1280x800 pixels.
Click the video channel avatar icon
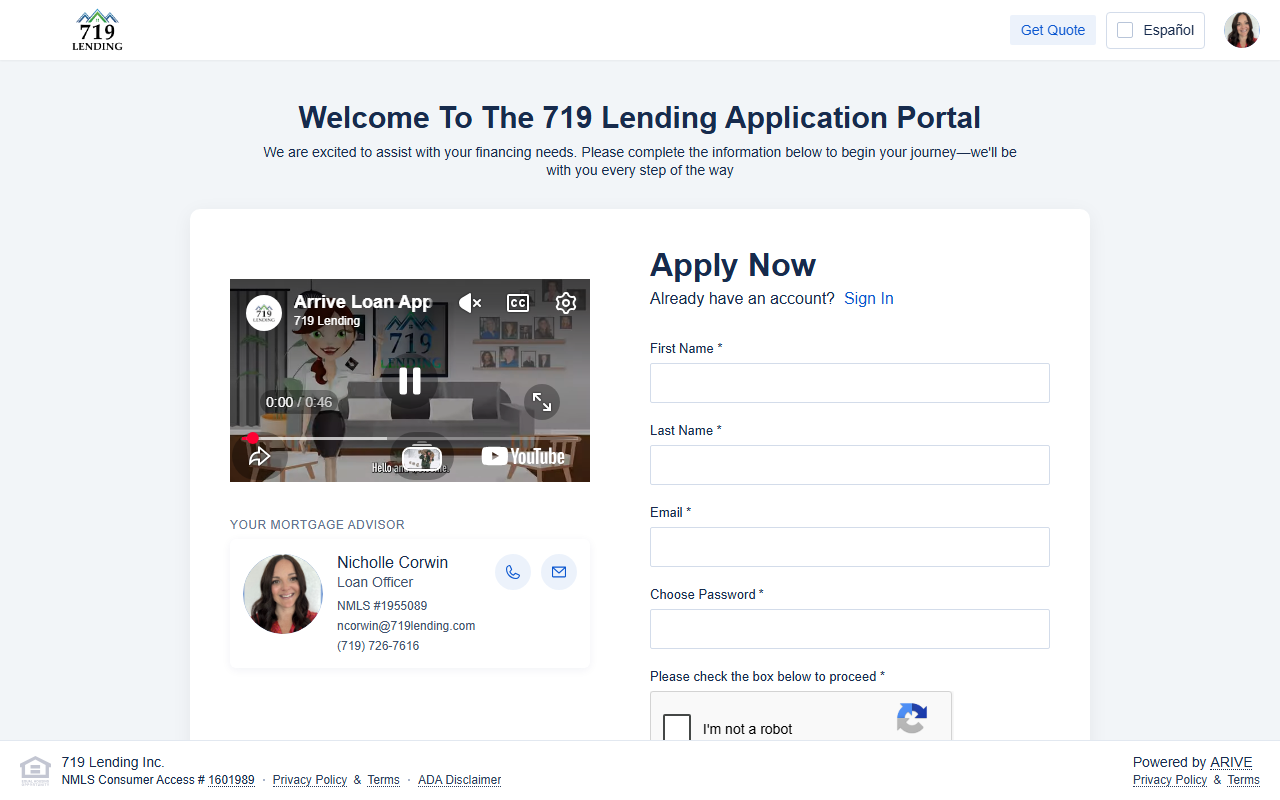point(264,312)
